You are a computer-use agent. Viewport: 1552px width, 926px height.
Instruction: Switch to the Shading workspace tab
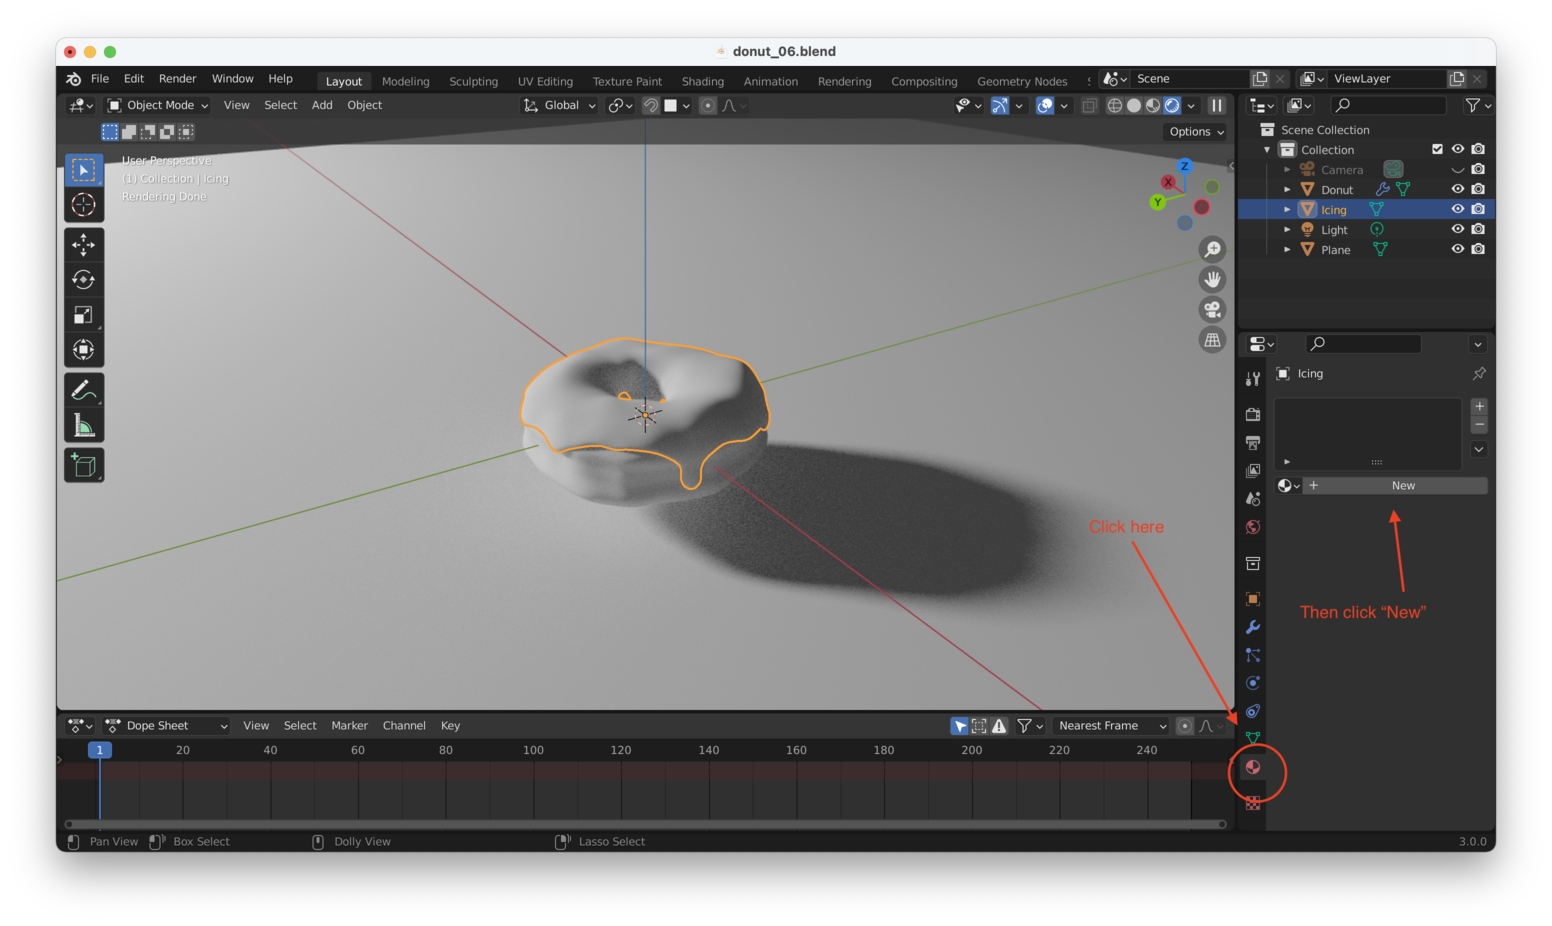702,81
